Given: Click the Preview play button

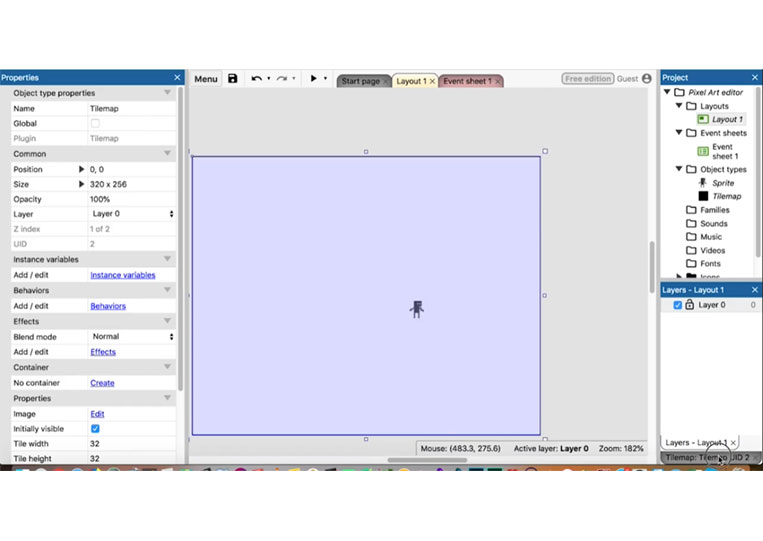Looking at the screenshot, I should (313, 78).
